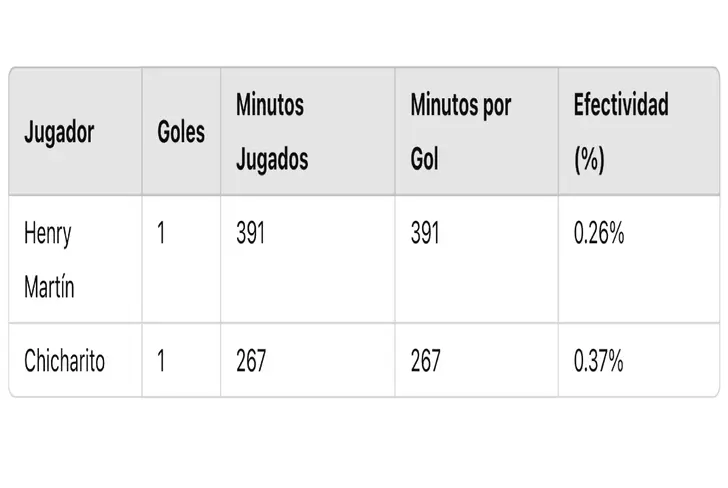Click Chicharito's Goles value
Viewport: 728px width, 488px height.
163,361
